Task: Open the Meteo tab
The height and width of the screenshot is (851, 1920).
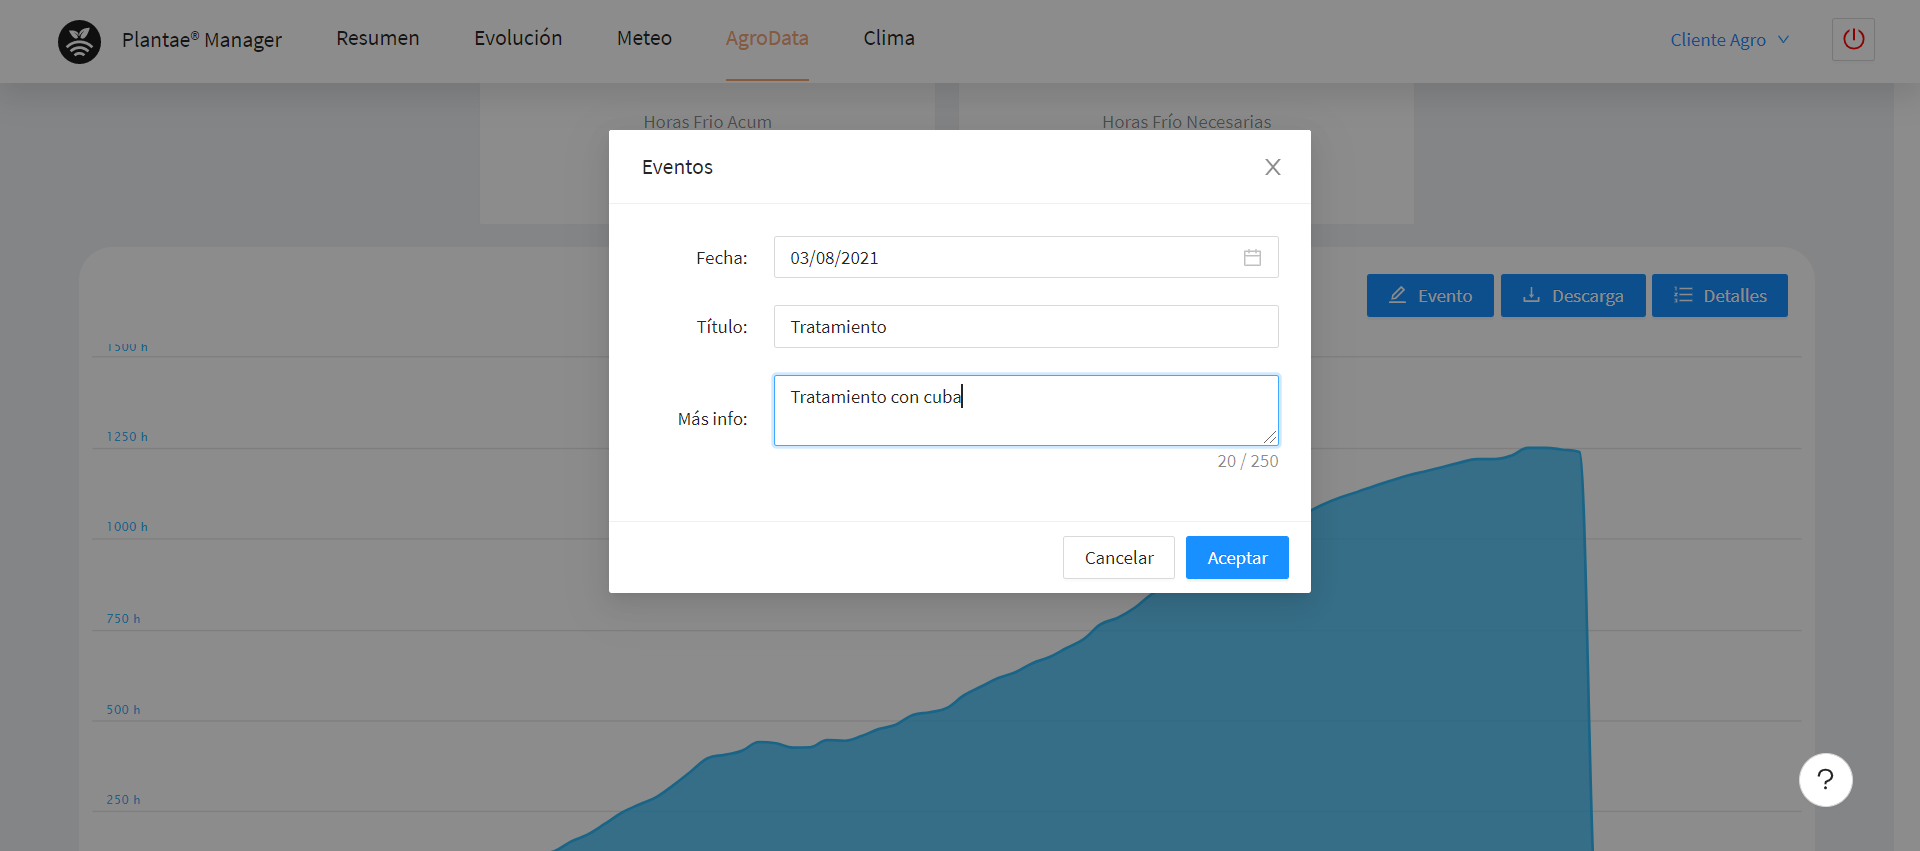Action: (x=644, y=38)
